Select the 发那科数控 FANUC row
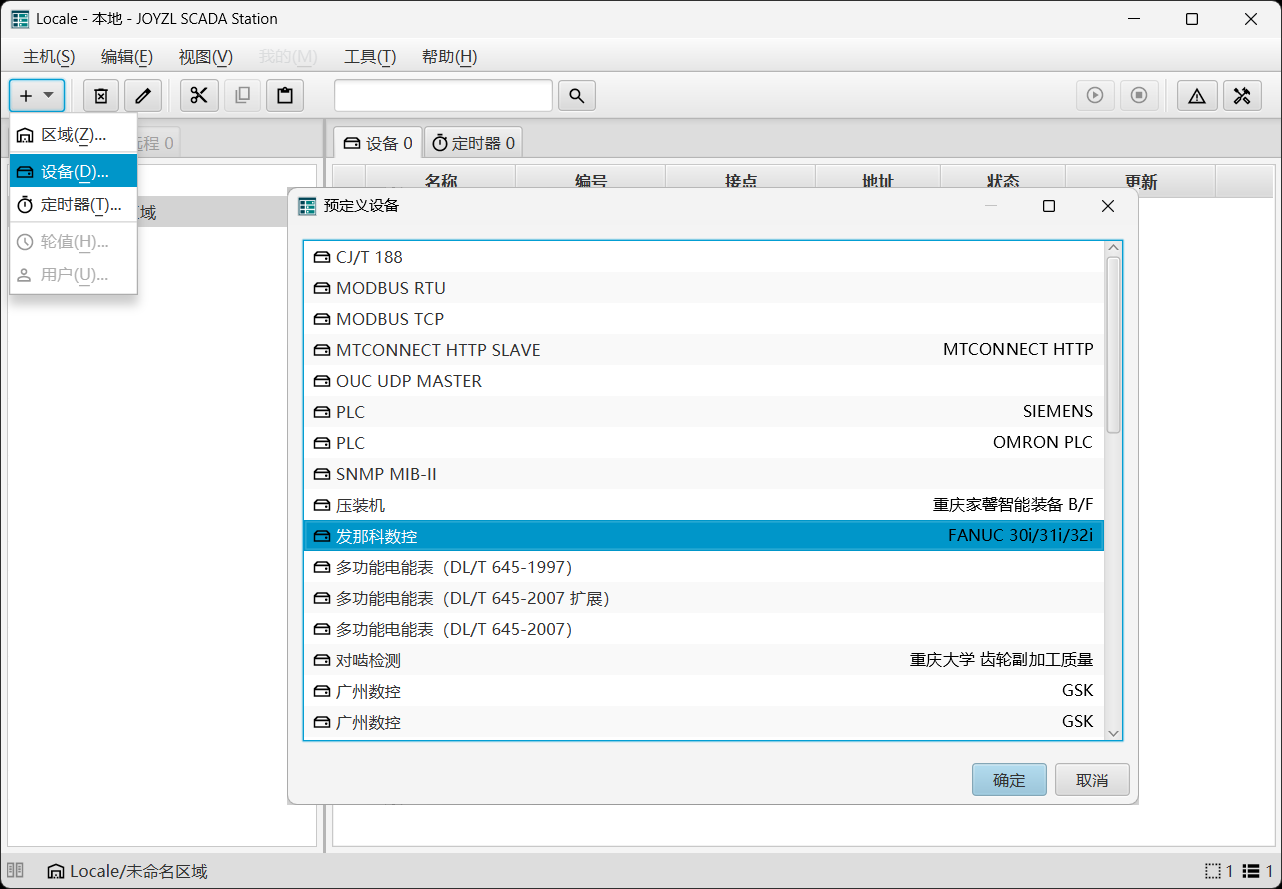1282x889 pixels. (703, 536)
